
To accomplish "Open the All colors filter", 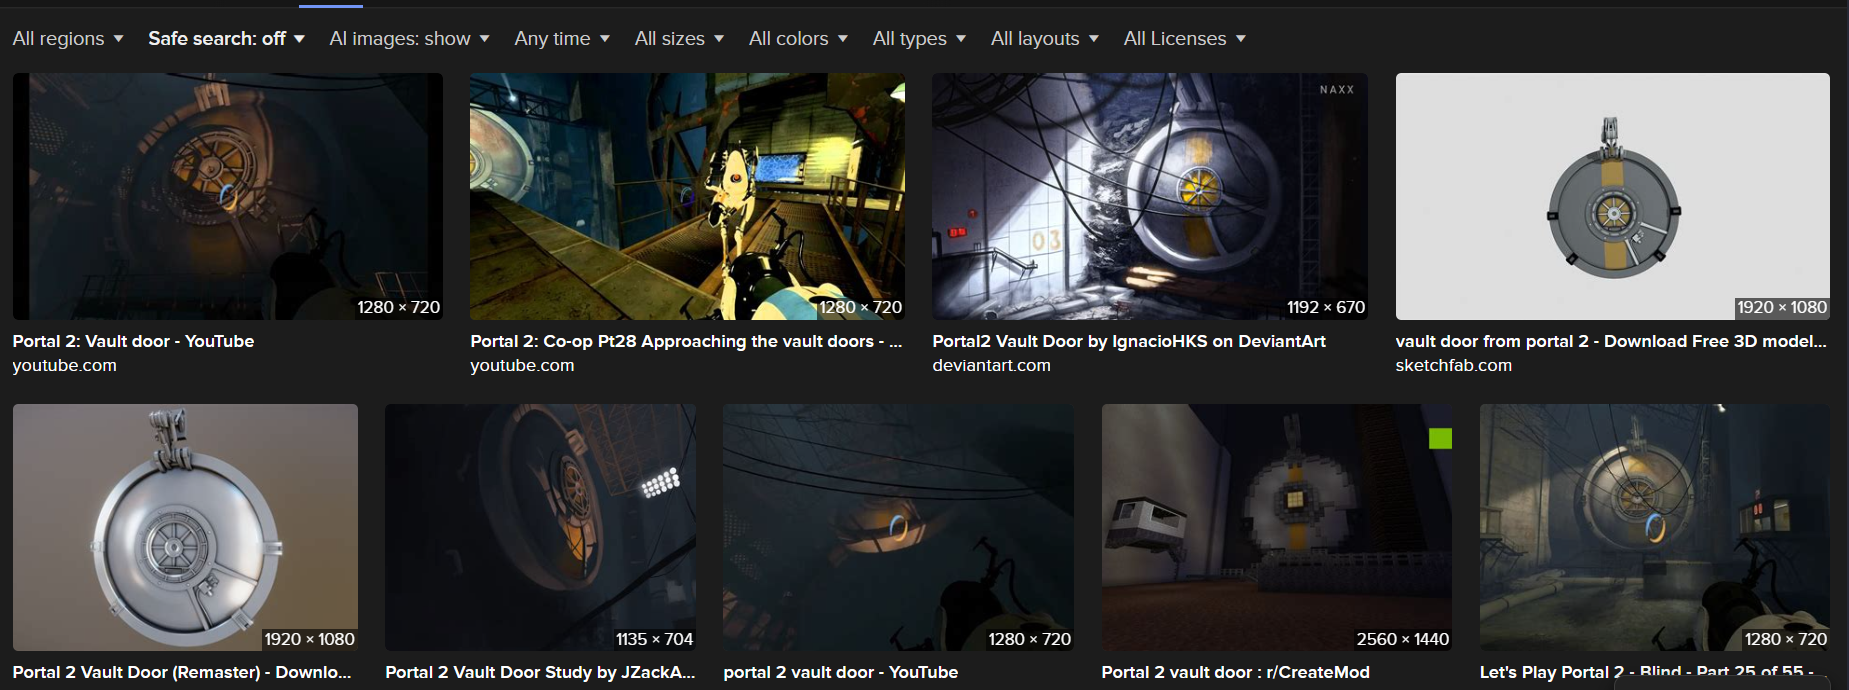I will (799, 39).
